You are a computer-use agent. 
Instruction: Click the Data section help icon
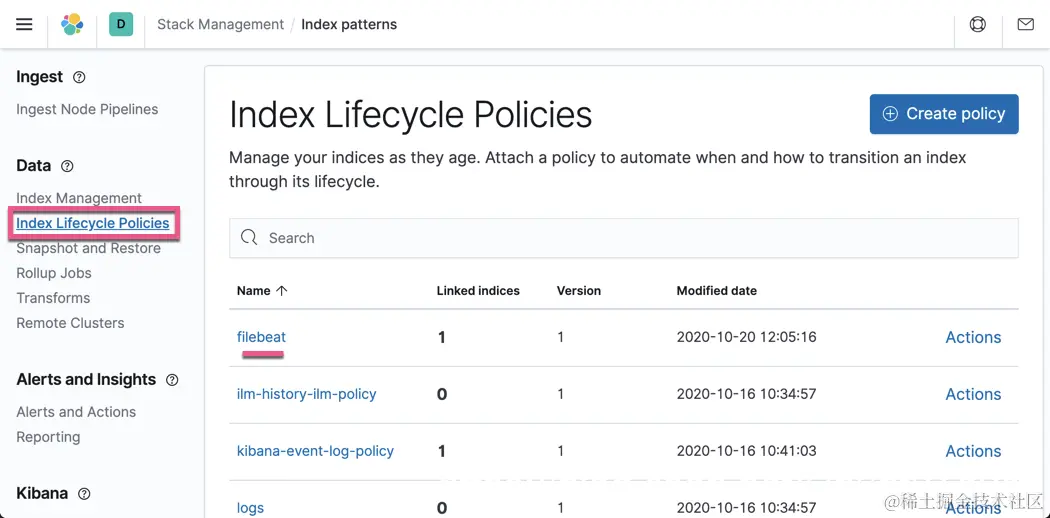[x=67, y=166]
